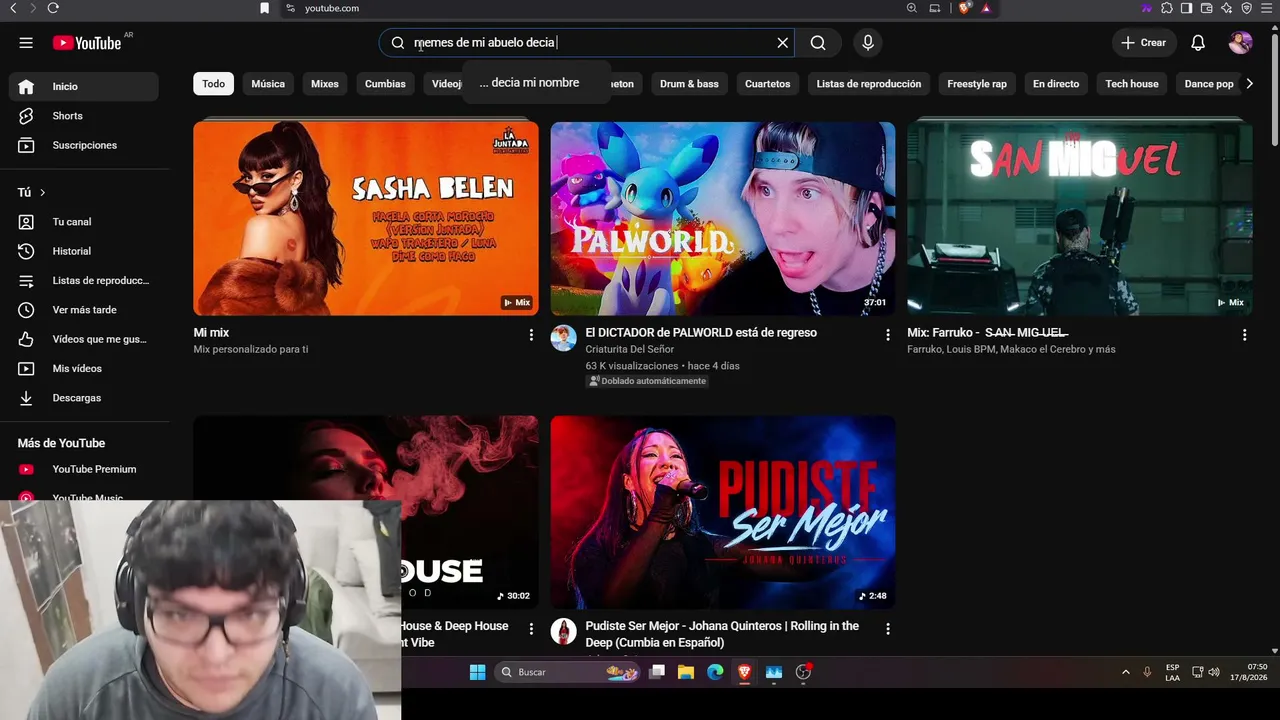
Task: Start voice search with the microphone
Action: coord(868,43)
